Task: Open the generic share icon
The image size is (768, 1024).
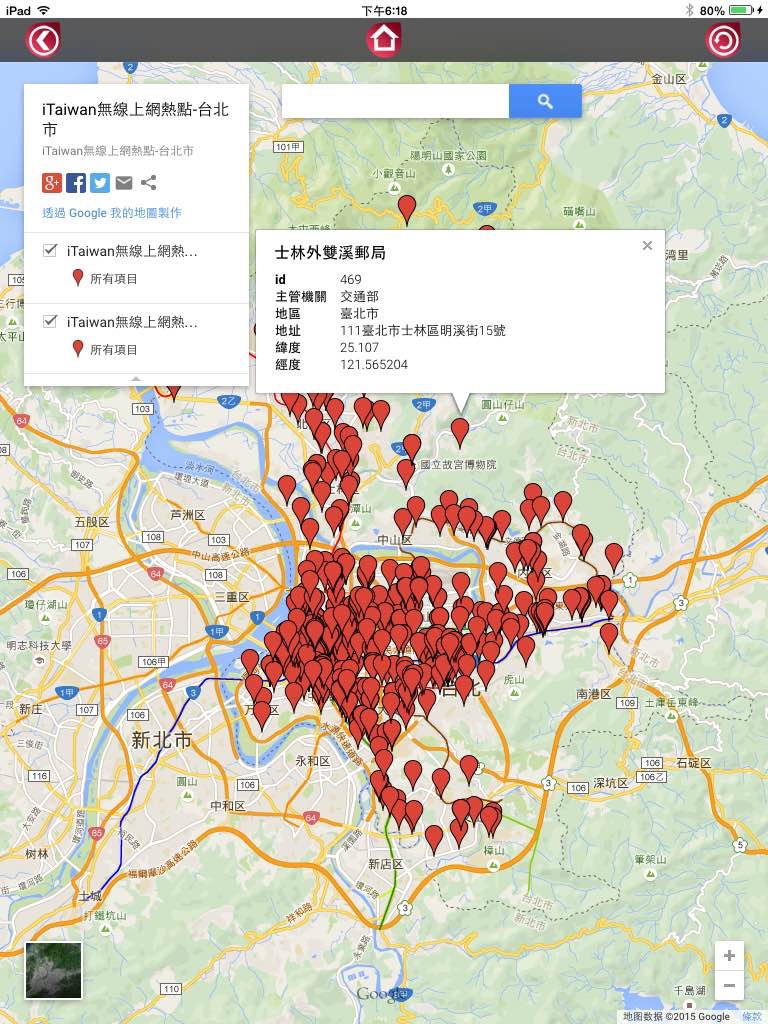Action: point(148,183)
